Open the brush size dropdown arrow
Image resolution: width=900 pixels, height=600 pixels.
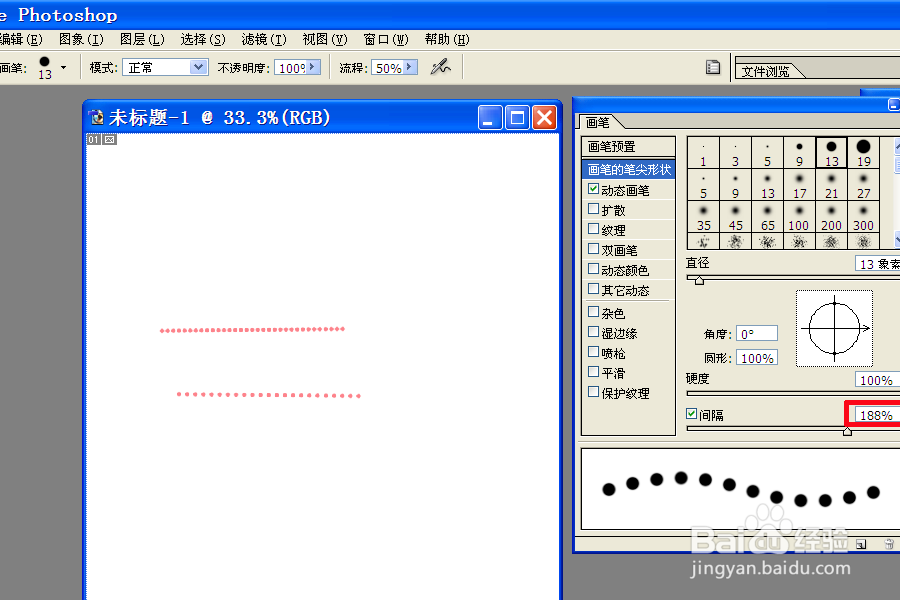tap(63, 66)
